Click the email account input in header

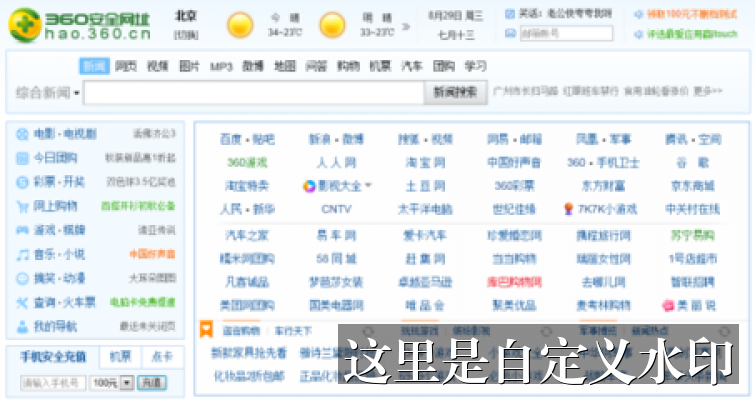(566, 34)
